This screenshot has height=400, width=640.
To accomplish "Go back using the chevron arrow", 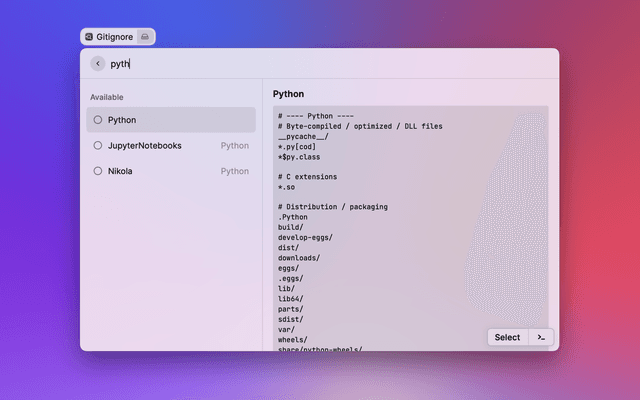I will (97, 63).
